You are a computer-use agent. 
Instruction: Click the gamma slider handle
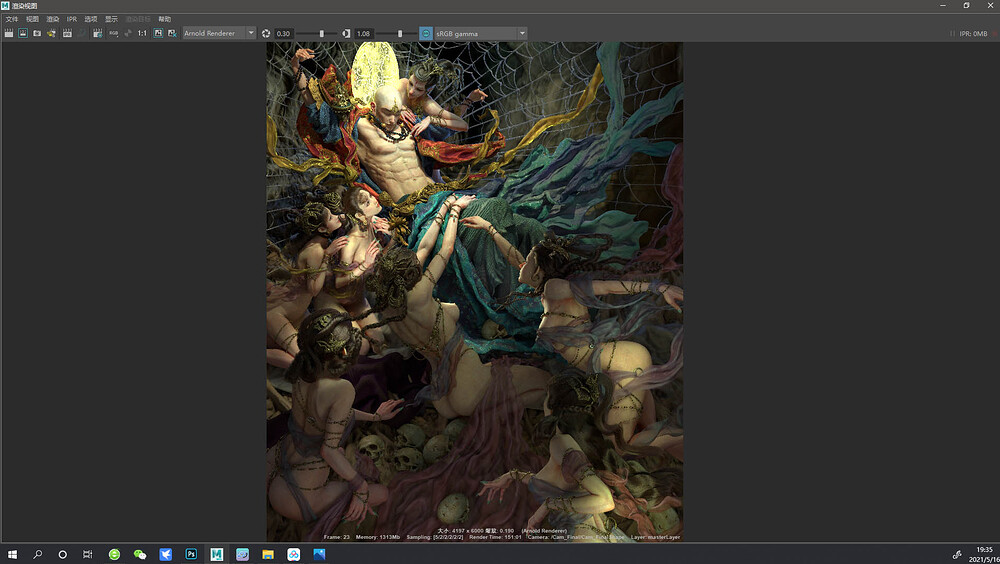400,33
